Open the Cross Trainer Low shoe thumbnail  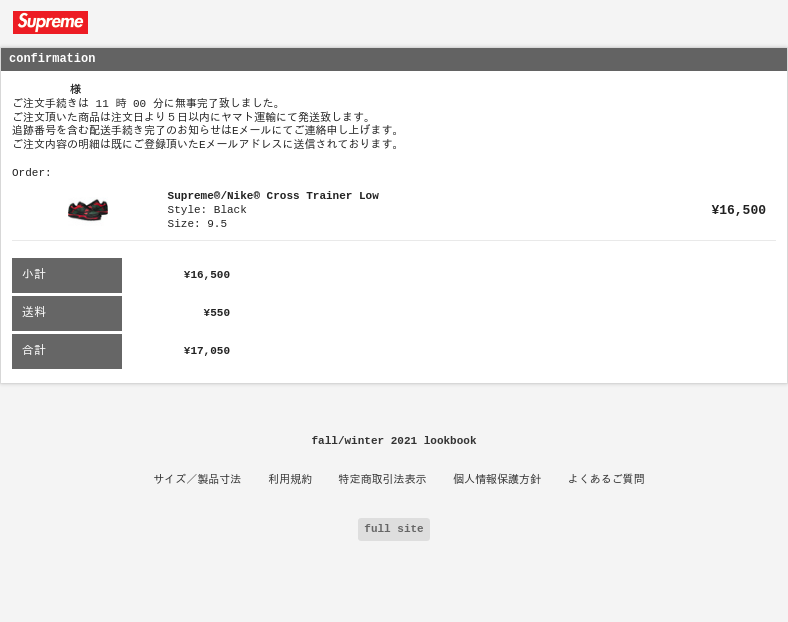click(x=88, y=210)
